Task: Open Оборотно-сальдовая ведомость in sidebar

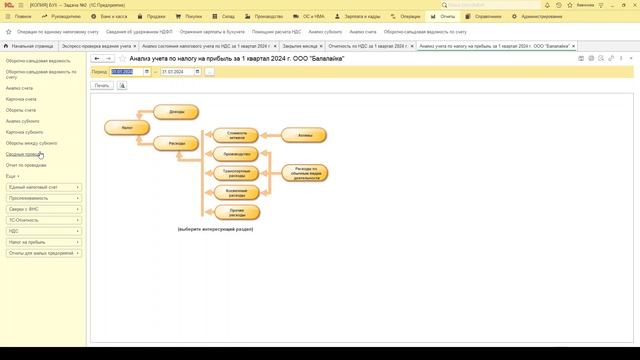Action: click(38, 61)
